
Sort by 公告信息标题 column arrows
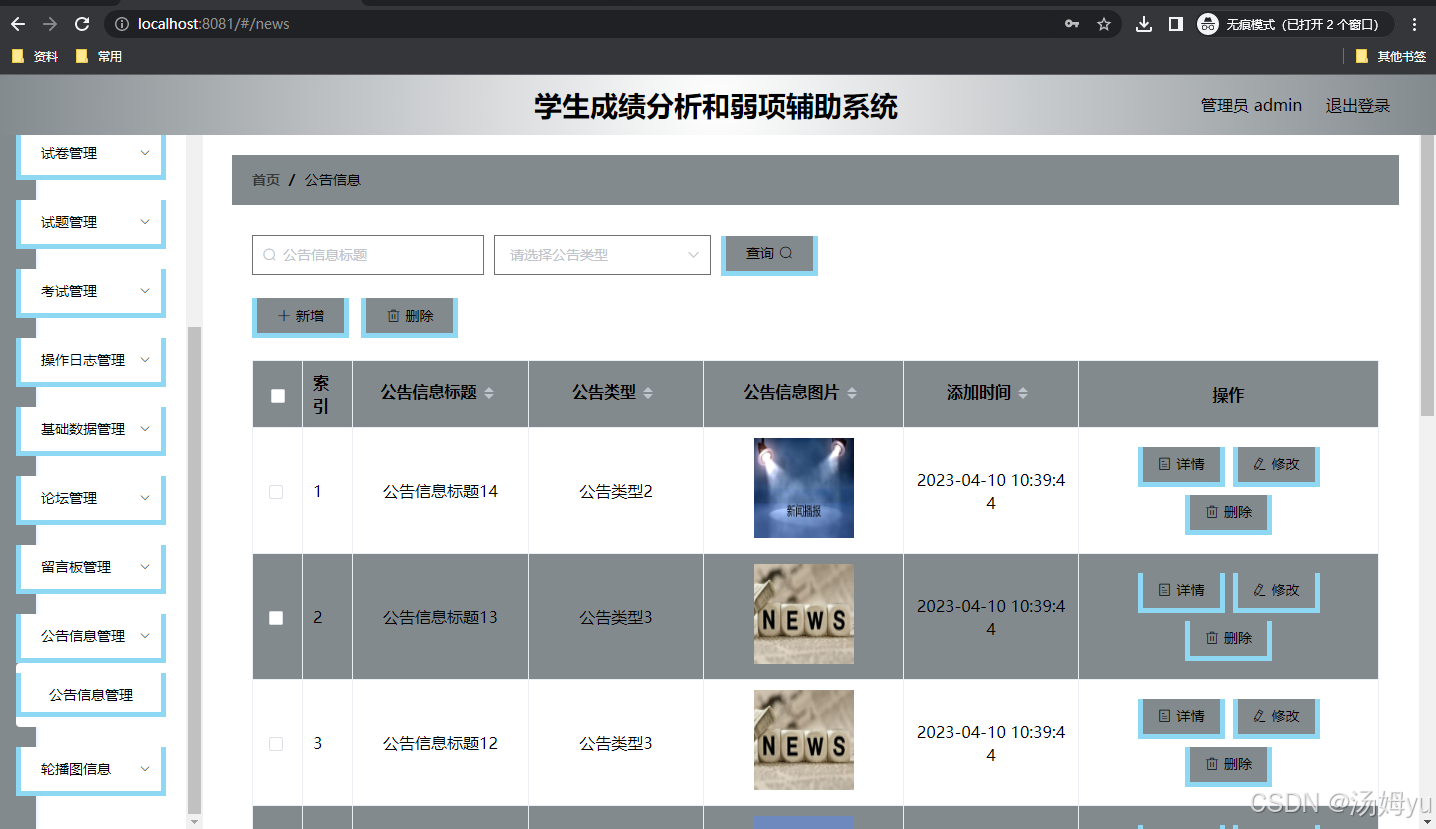pos(489,393)
